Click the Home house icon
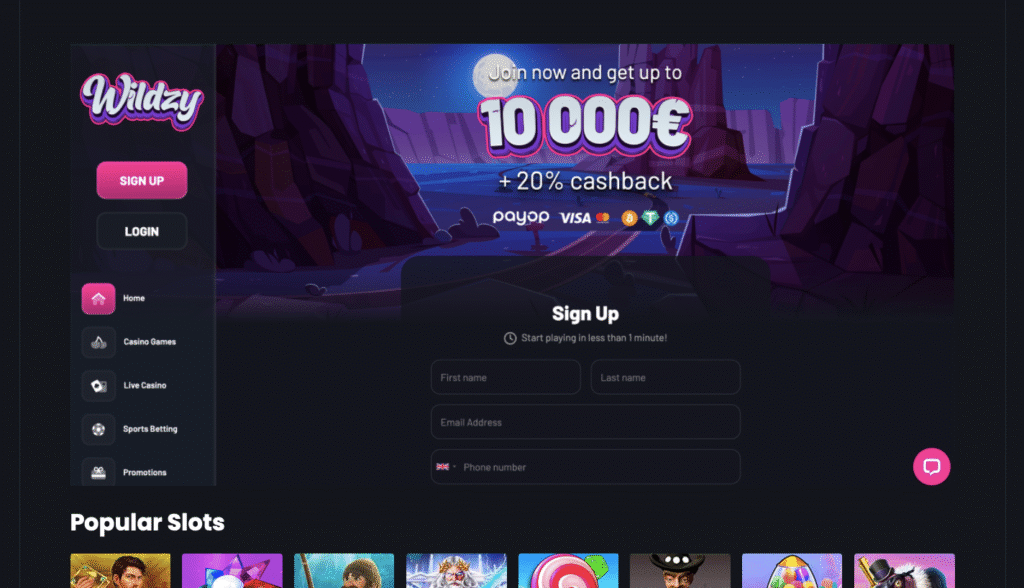The image size is (1024, 588). 99,299
